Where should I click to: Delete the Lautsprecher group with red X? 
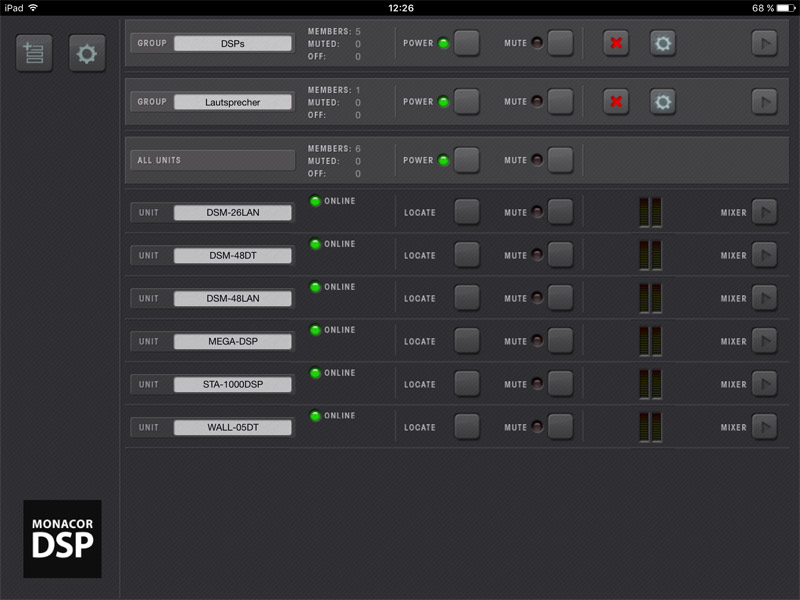point(616,102)
